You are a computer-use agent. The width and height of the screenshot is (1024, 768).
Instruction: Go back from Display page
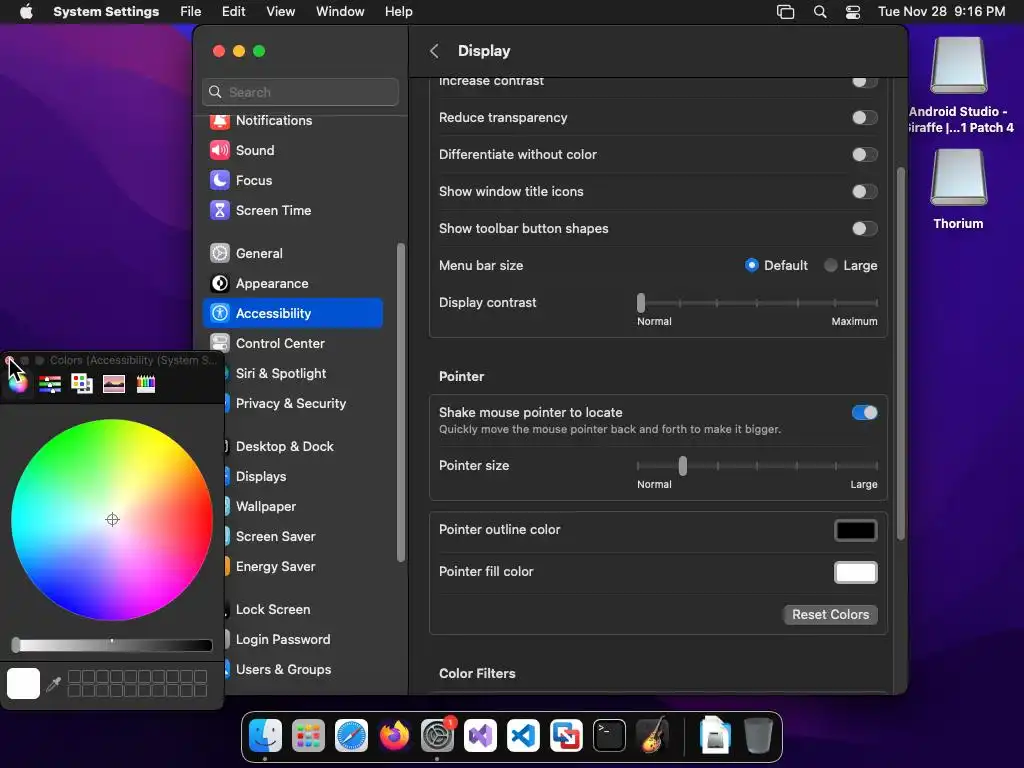[x=434, y=51]
